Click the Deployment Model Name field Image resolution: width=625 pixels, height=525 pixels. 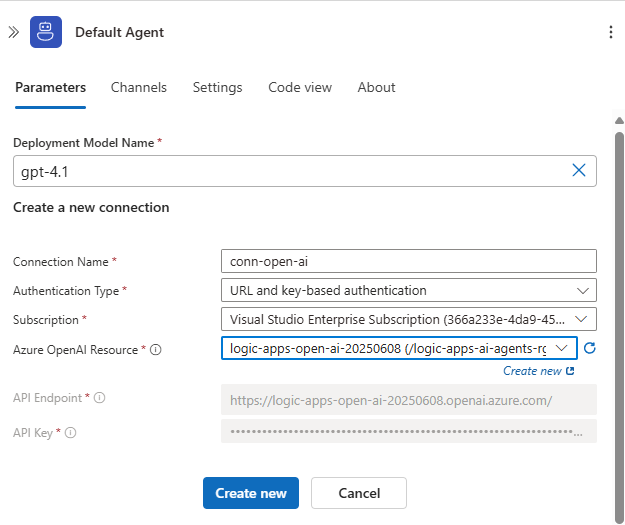(x=305, y=171)
